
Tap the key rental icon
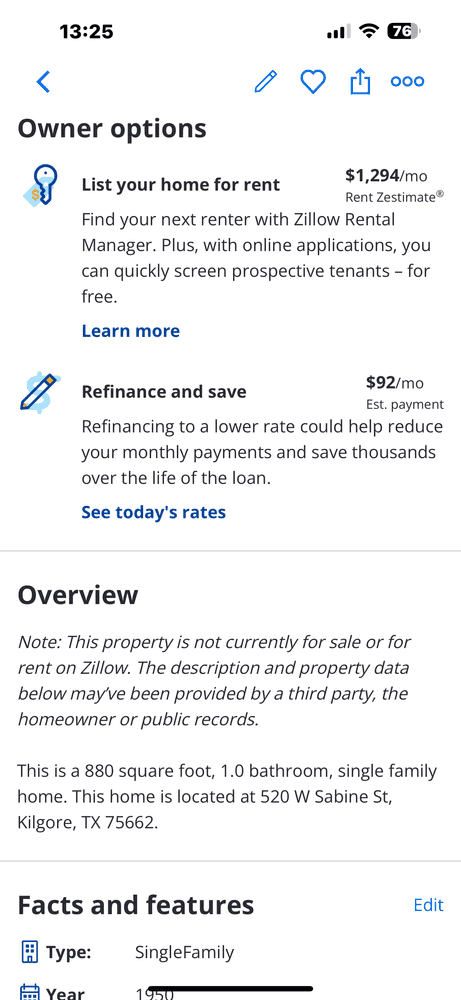(41, 185)
